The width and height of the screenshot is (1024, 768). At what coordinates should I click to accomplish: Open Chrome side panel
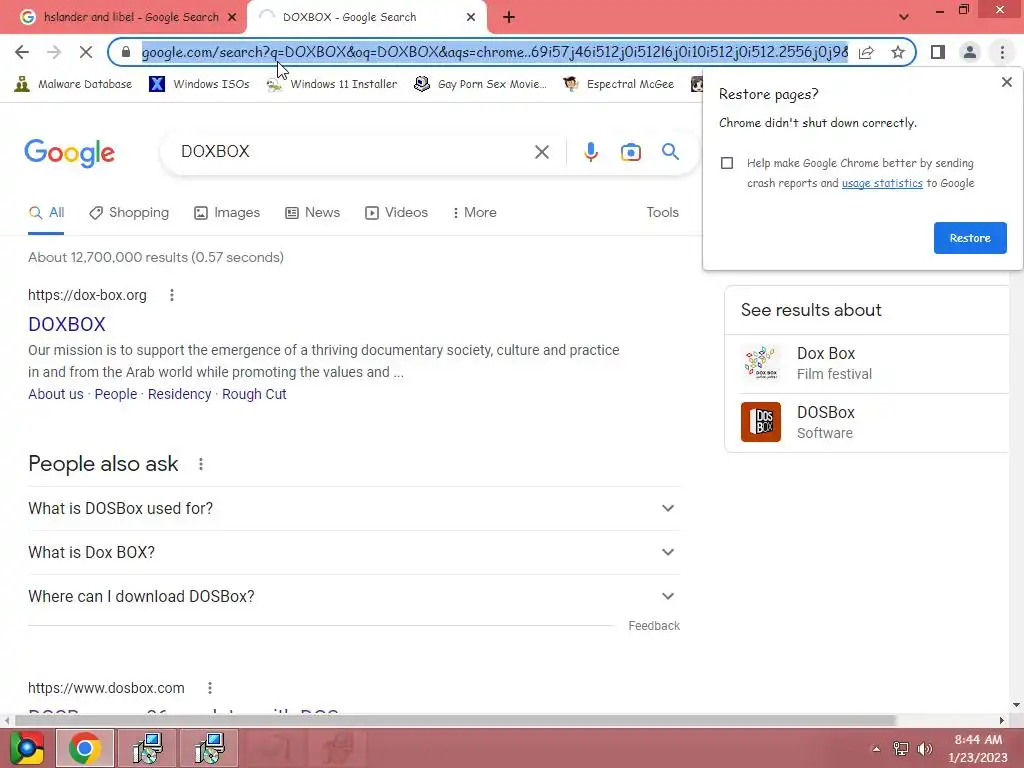[x=938, y=52]
